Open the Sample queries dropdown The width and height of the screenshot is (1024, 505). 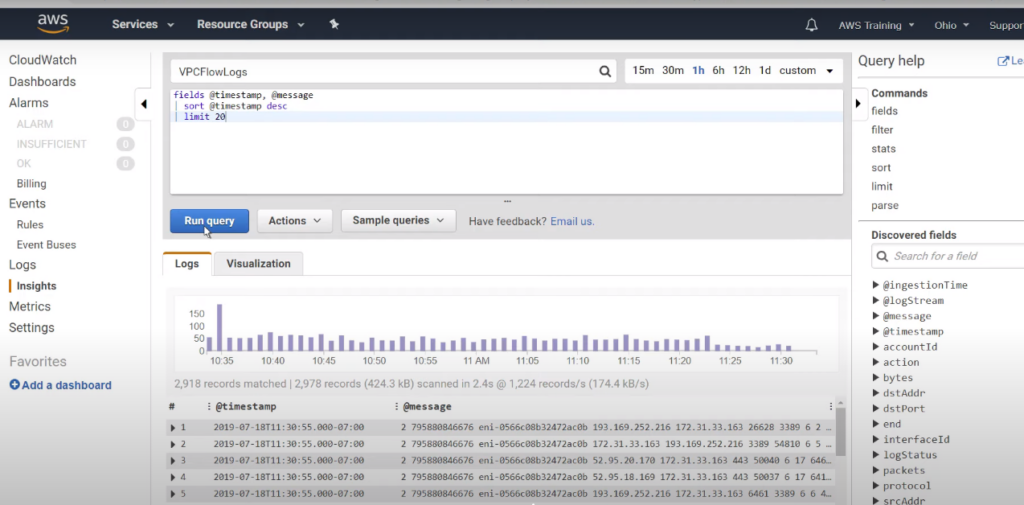coord(398,221)
